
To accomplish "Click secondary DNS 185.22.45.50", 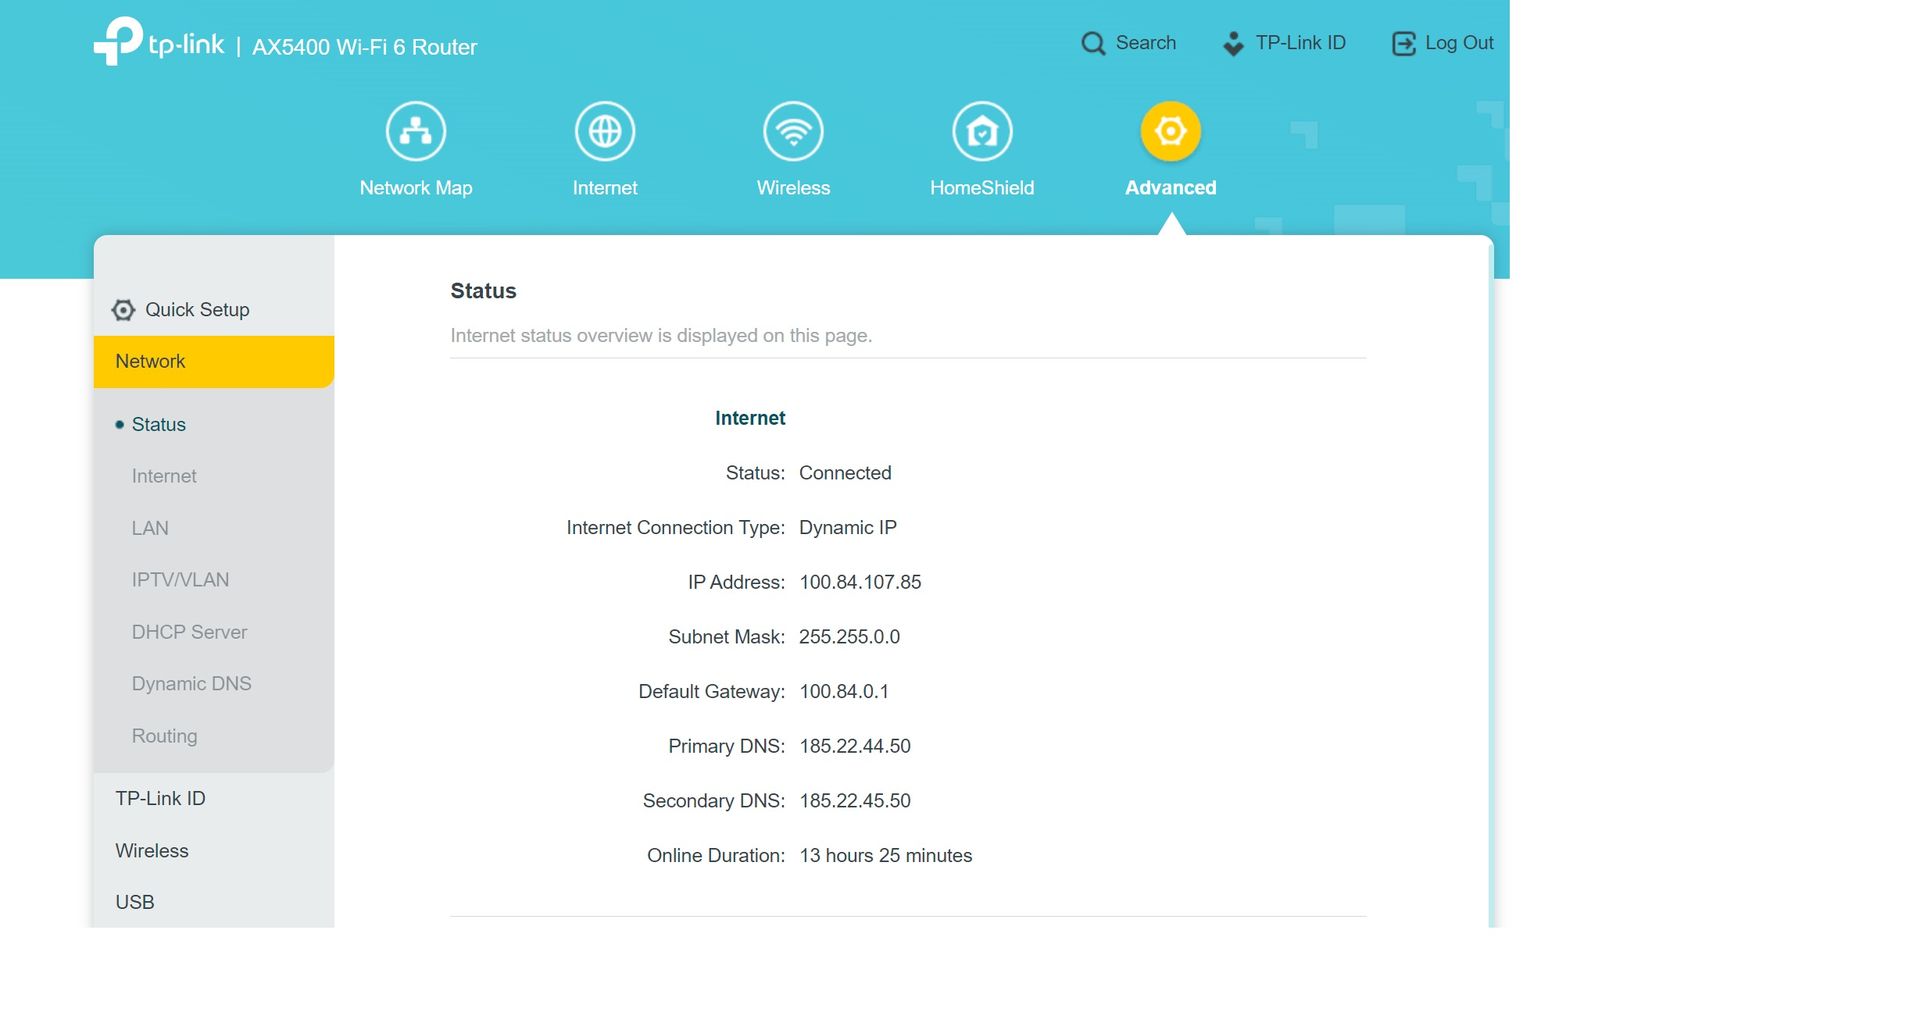I will click(x=855, y=801).
